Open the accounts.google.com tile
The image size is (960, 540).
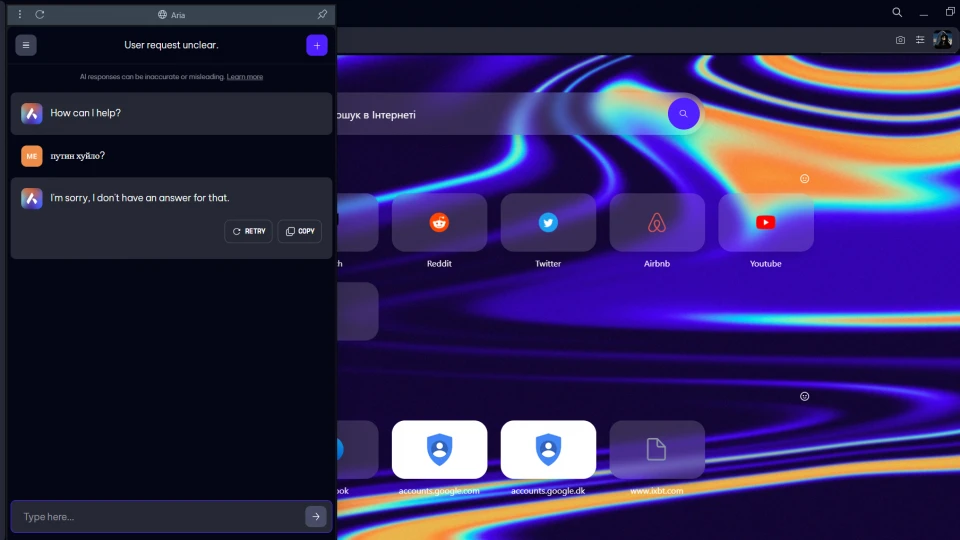[439, 450]
